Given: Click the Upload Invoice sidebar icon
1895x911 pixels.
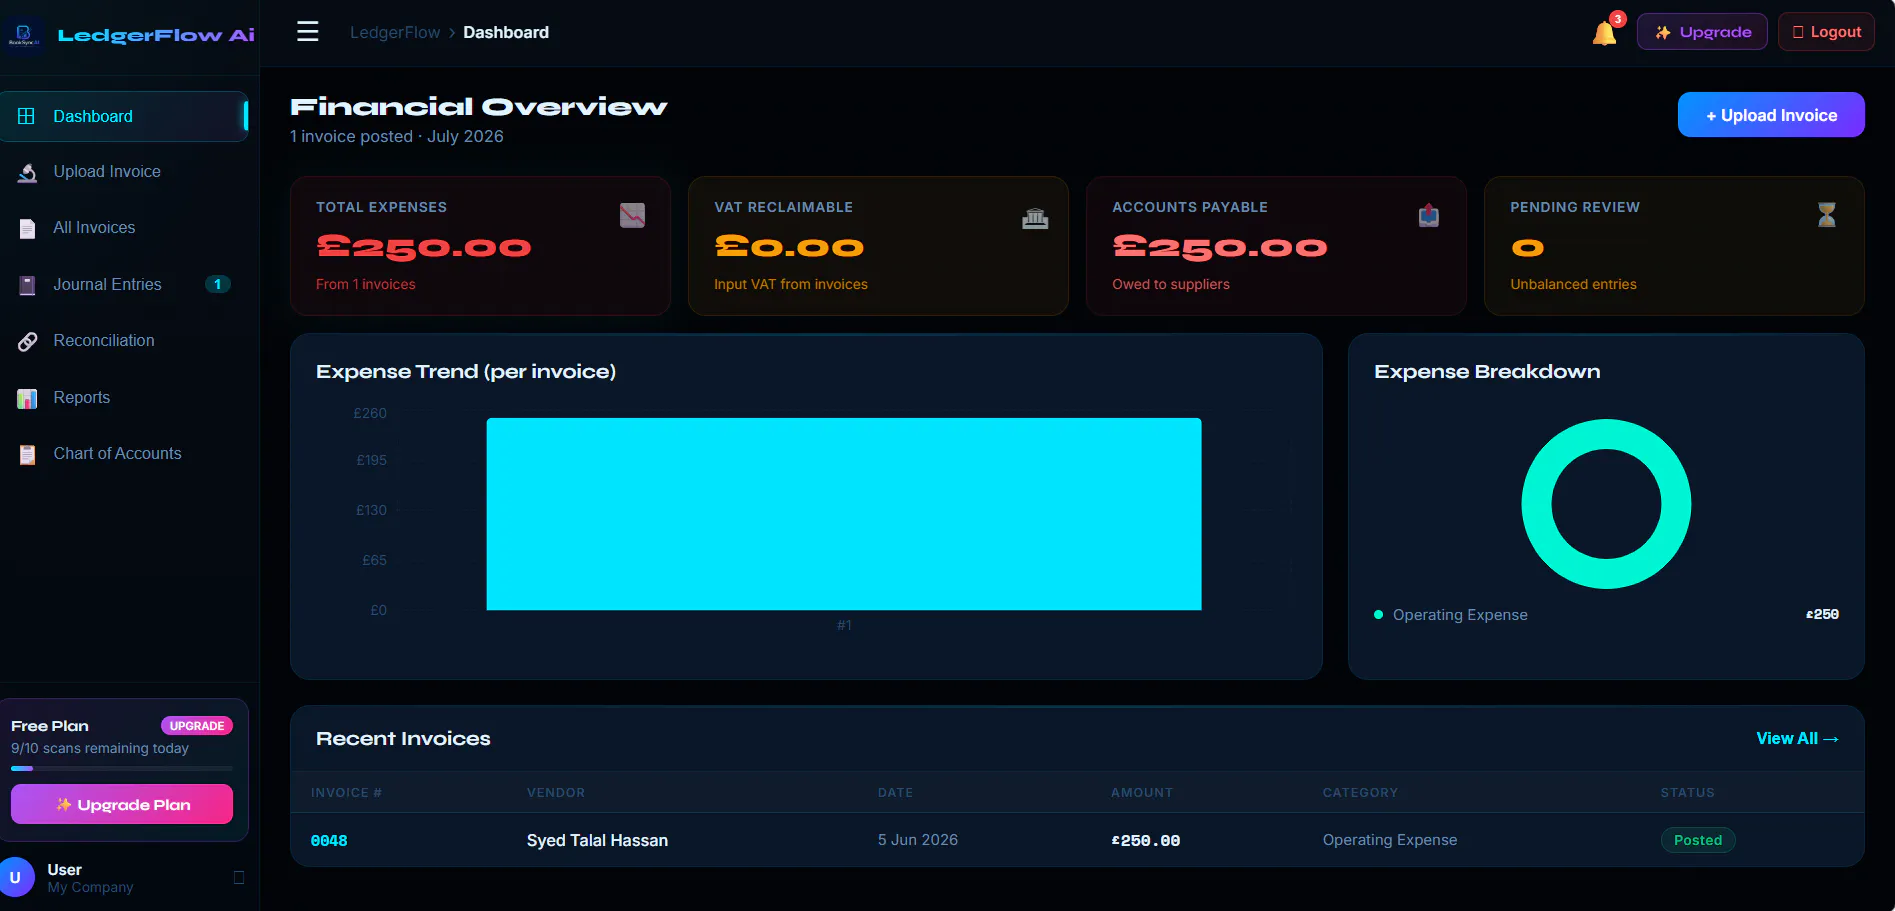Looking at the screenshot, I should point(27,172).
